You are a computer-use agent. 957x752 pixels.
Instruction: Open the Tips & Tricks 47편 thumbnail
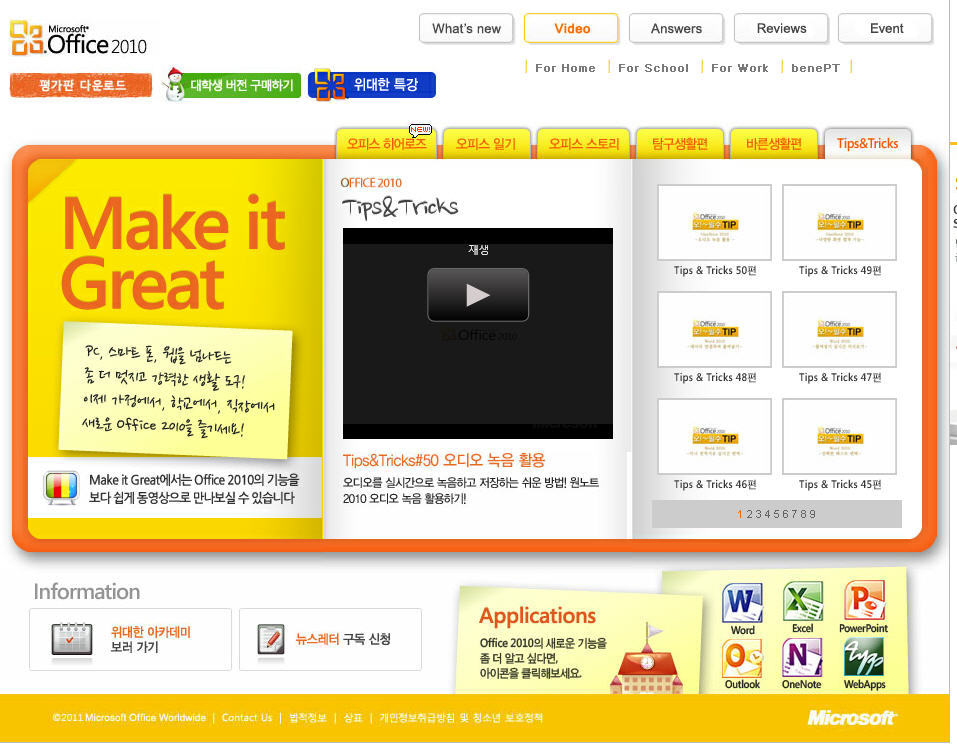tap(839, 330)
